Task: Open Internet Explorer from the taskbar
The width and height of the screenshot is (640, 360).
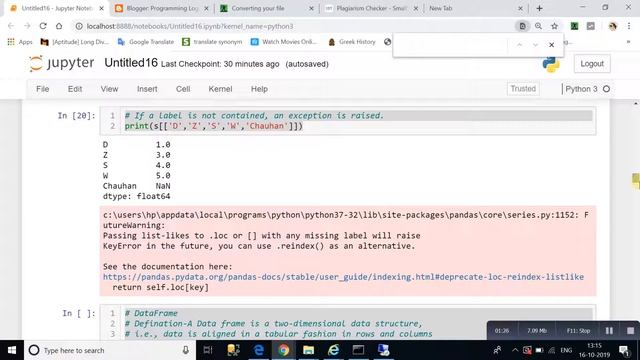Action: (x=333, y=350)
